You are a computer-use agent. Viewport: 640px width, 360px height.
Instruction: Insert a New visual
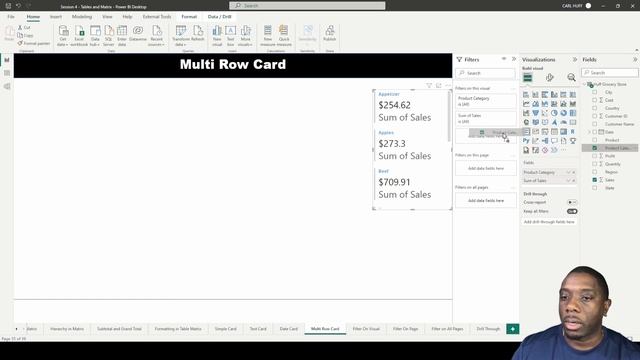217,36
